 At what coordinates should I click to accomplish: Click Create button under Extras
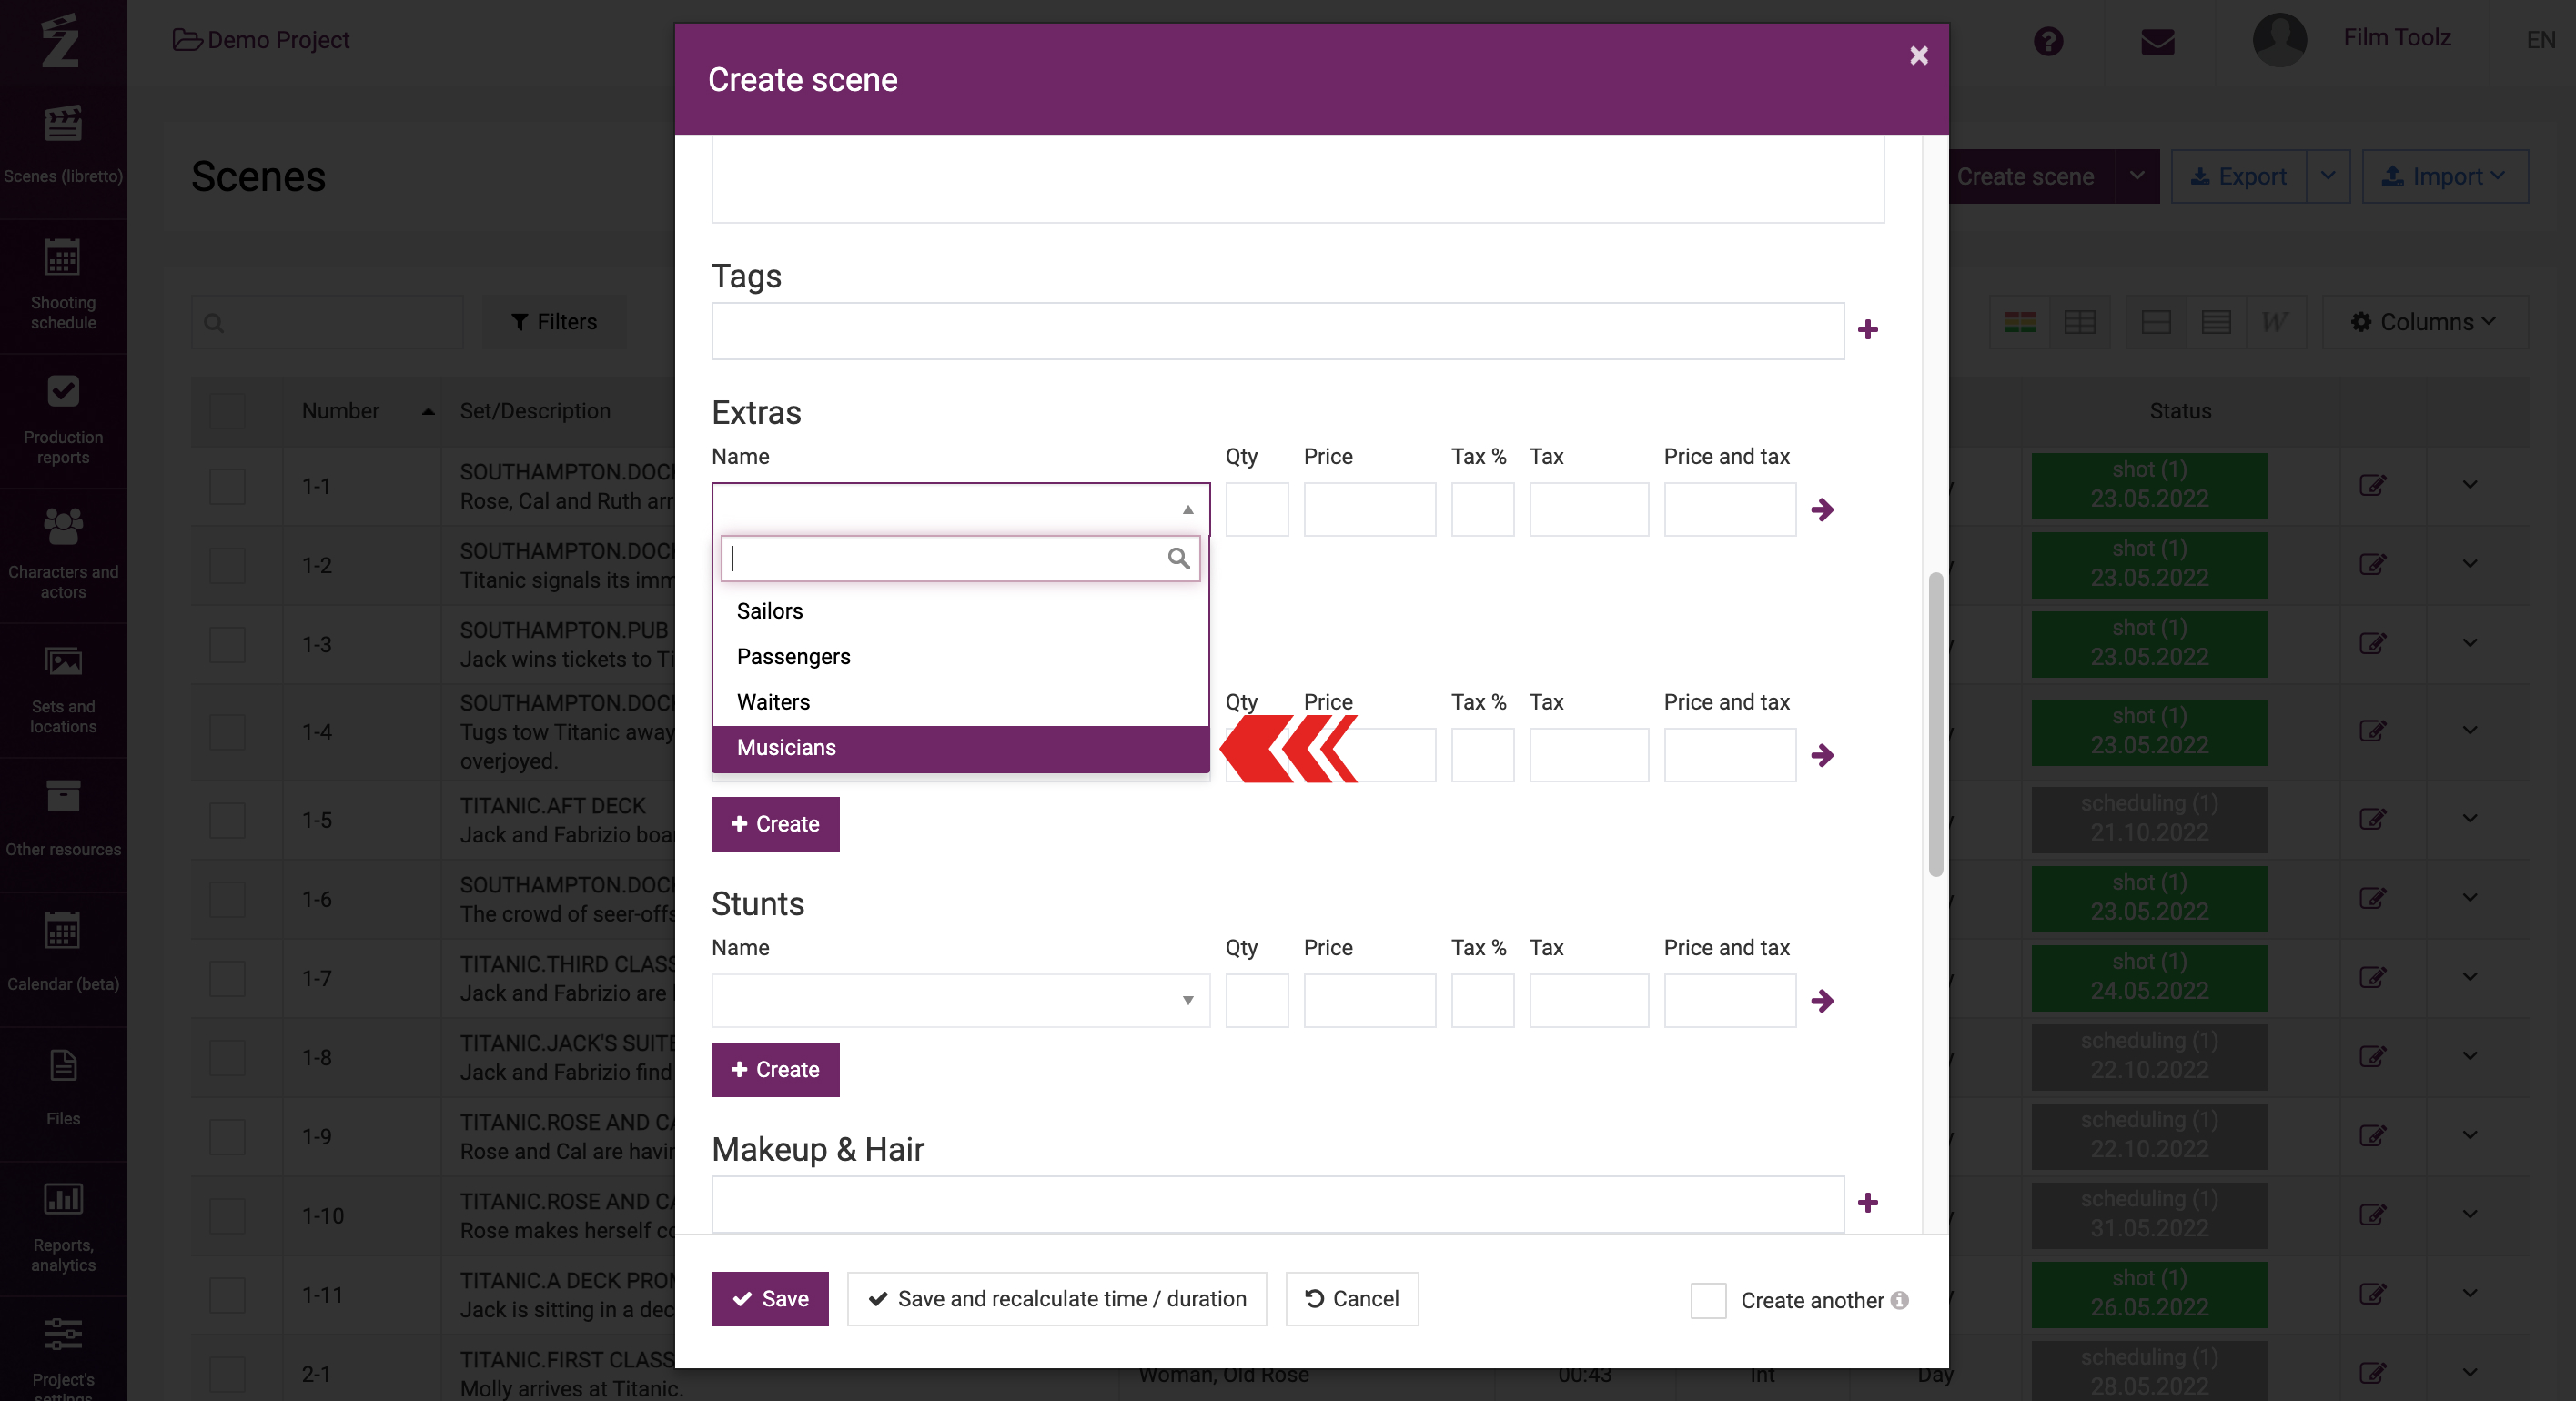[775, 824]
